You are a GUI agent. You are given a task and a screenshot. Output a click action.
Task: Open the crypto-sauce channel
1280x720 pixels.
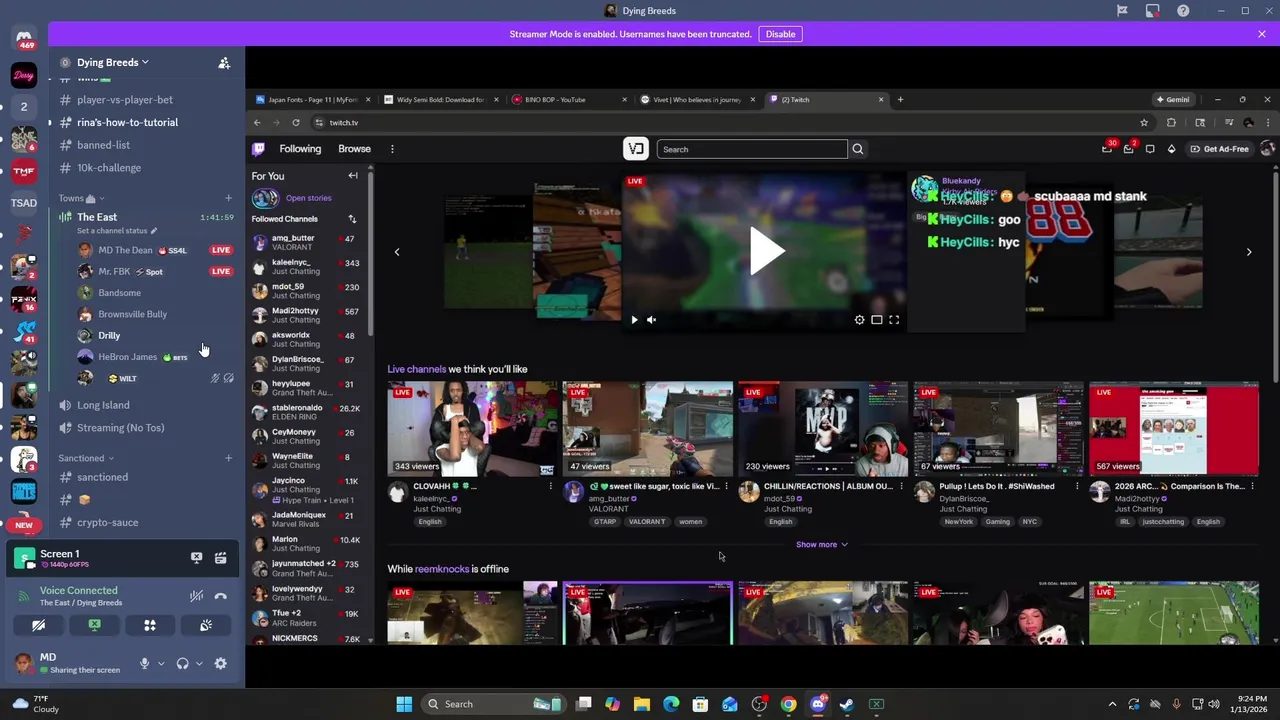107,522
